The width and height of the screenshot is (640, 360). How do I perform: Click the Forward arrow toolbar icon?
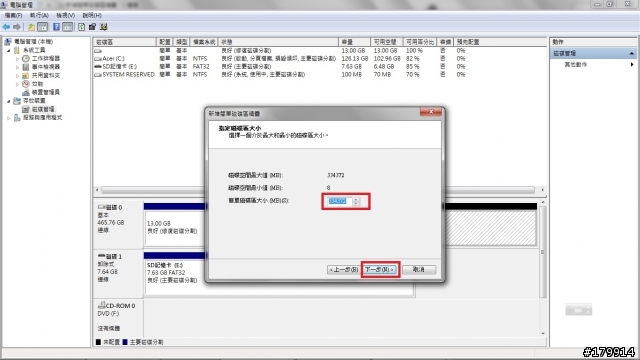[17, 27]
